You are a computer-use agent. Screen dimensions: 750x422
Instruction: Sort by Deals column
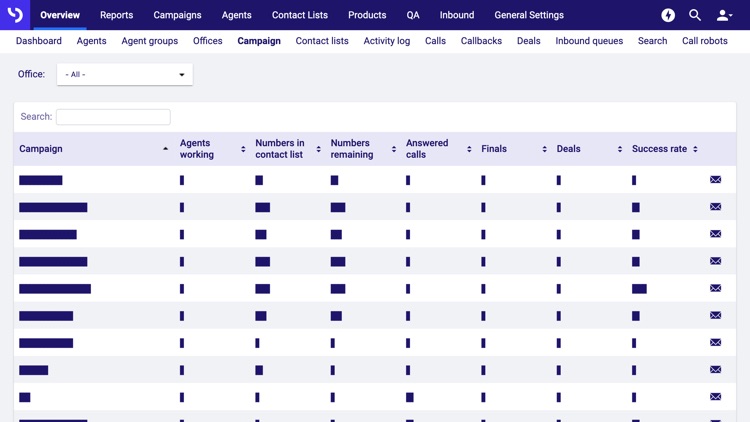620,149
